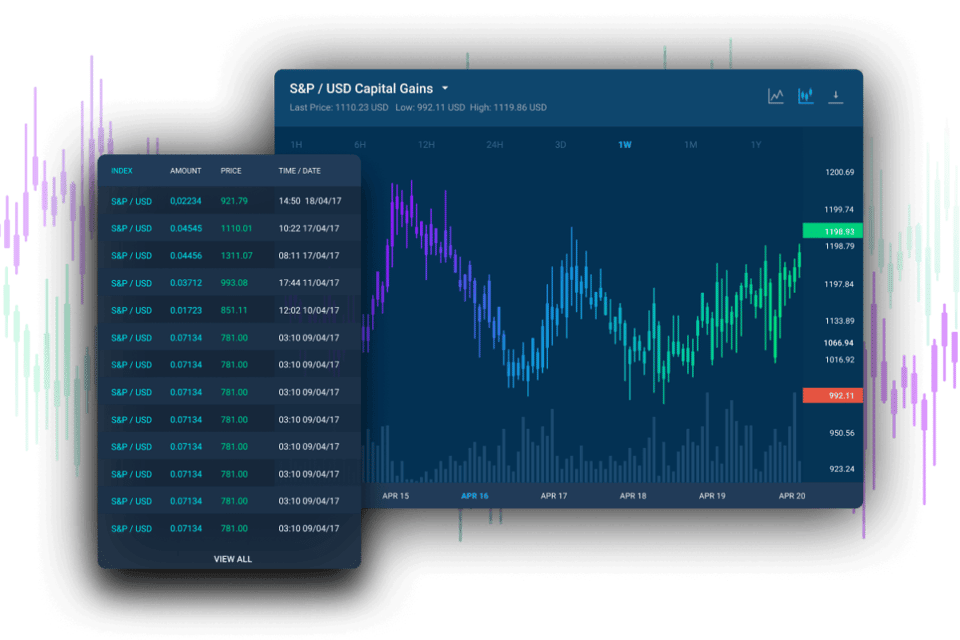Screen dimensions: 960x640
Task: Select the price cell 1110.01
Action: tap(236, 228)
